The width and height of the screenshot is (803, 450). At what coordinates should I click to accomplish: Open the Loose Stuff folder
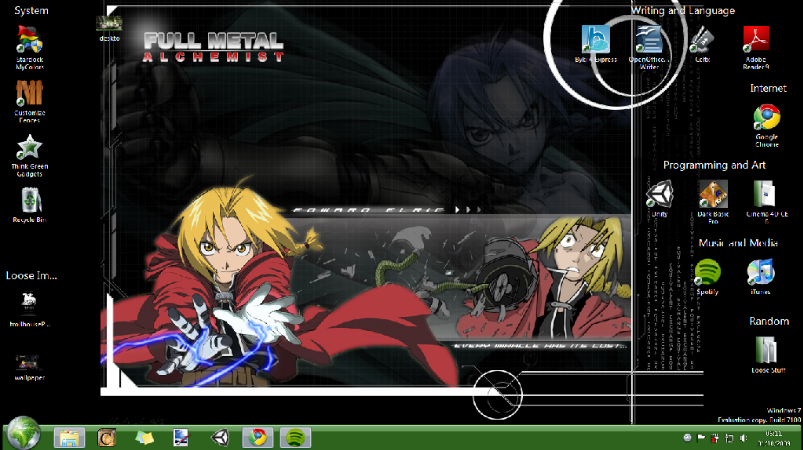click(x=768, y=354)
